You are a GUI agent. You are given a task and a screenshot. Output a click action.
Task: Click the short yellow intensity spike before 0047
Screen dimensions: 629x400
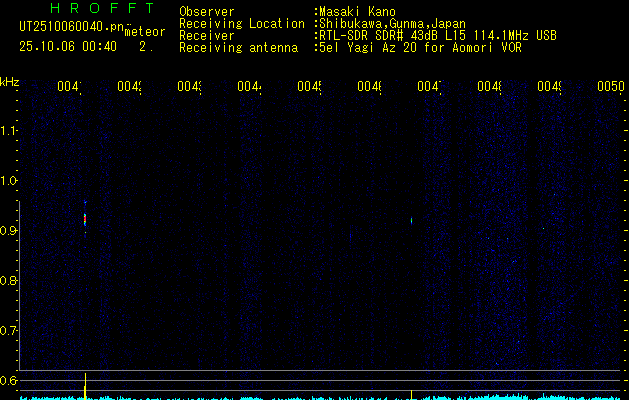click(412, 394)
